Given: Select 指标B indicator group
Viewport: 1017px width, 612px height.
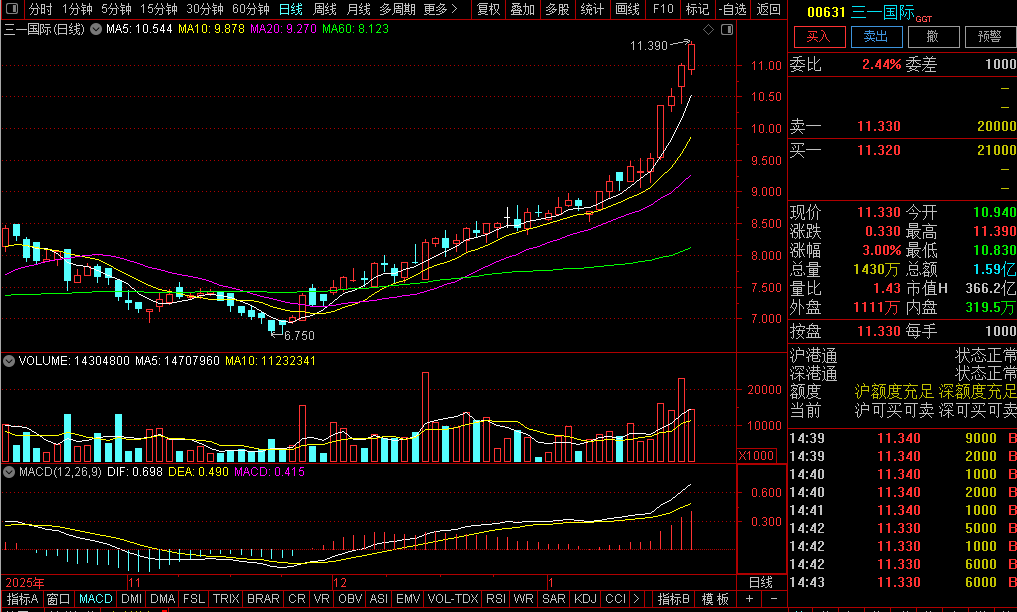Looking at the screenshot, I should 673,599.
